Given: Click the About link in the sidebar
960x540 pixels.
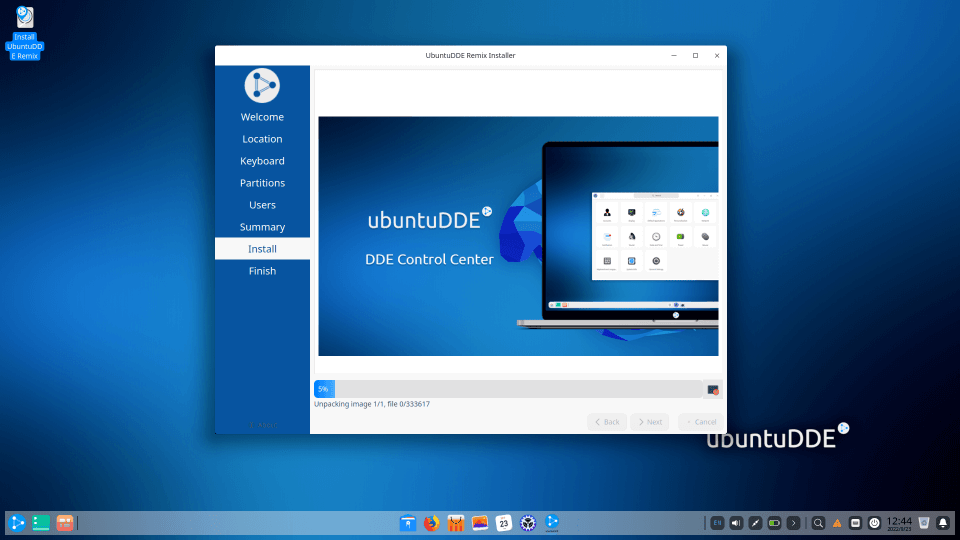Looking at the screenshot, I should [262, 424].
